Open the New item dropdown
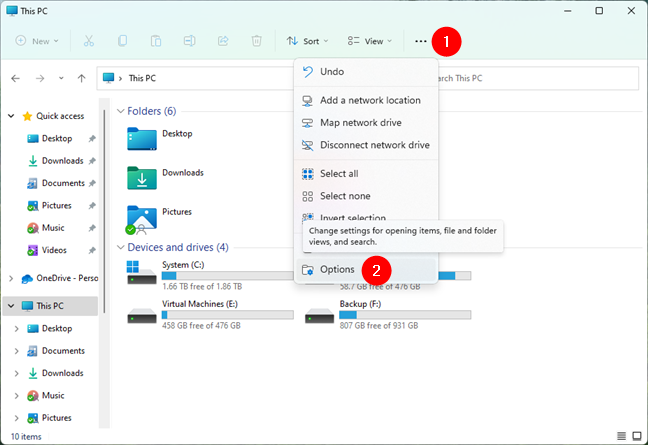 (37, 41)
